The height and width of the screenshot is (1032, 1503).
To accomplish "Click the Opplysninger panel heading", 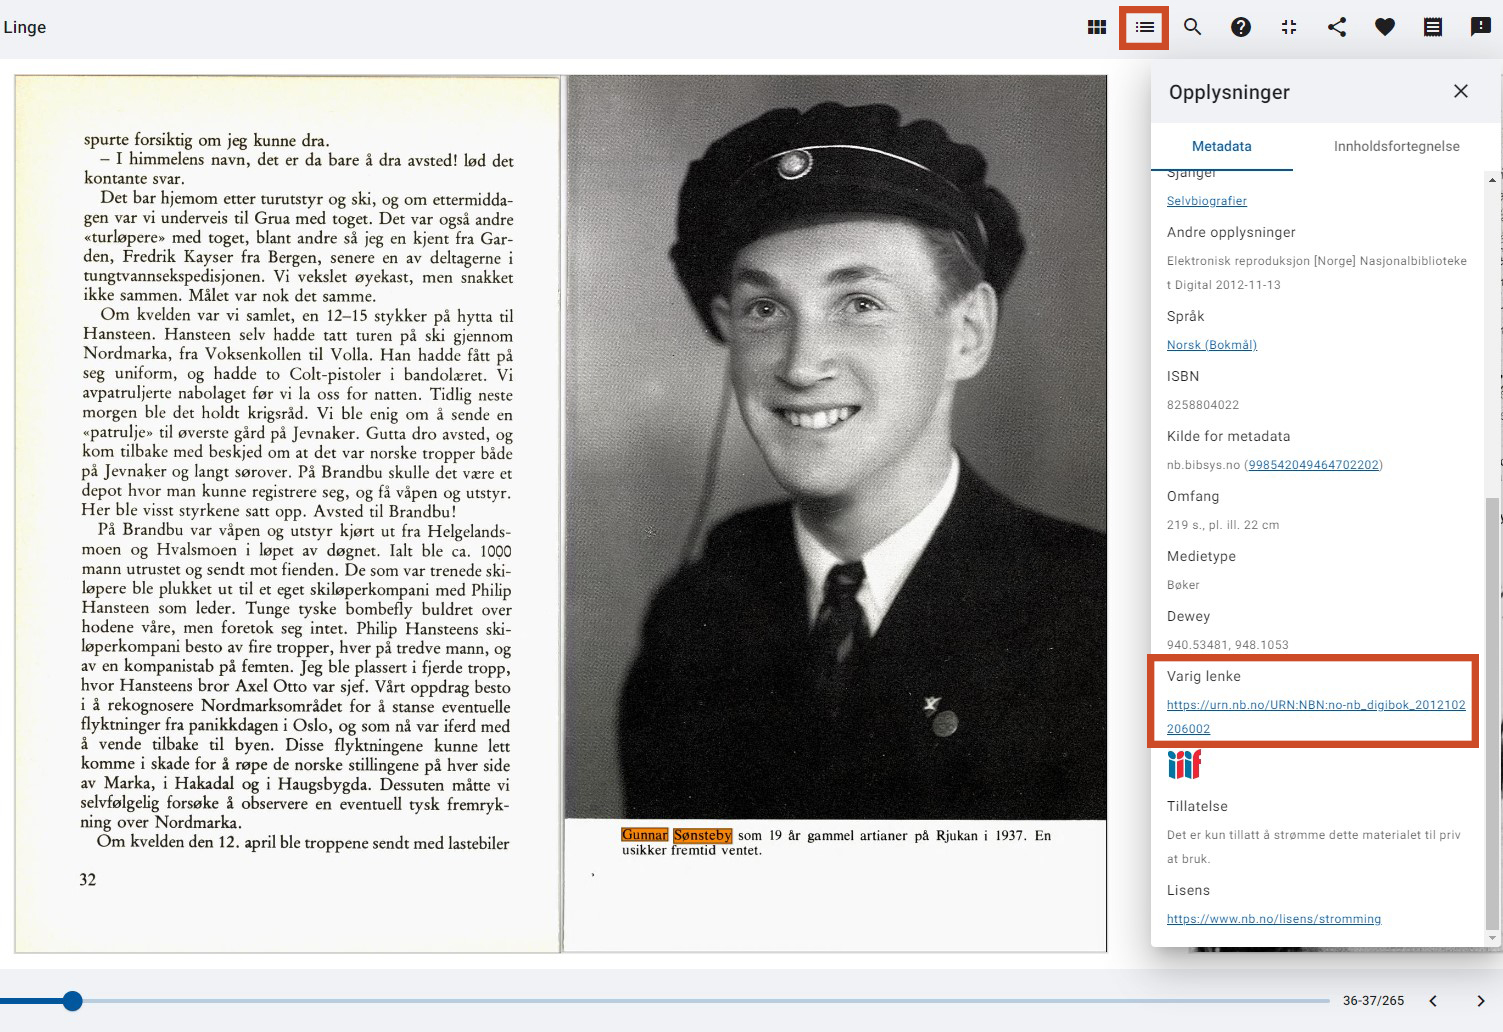I will [x=1229, y=92].
